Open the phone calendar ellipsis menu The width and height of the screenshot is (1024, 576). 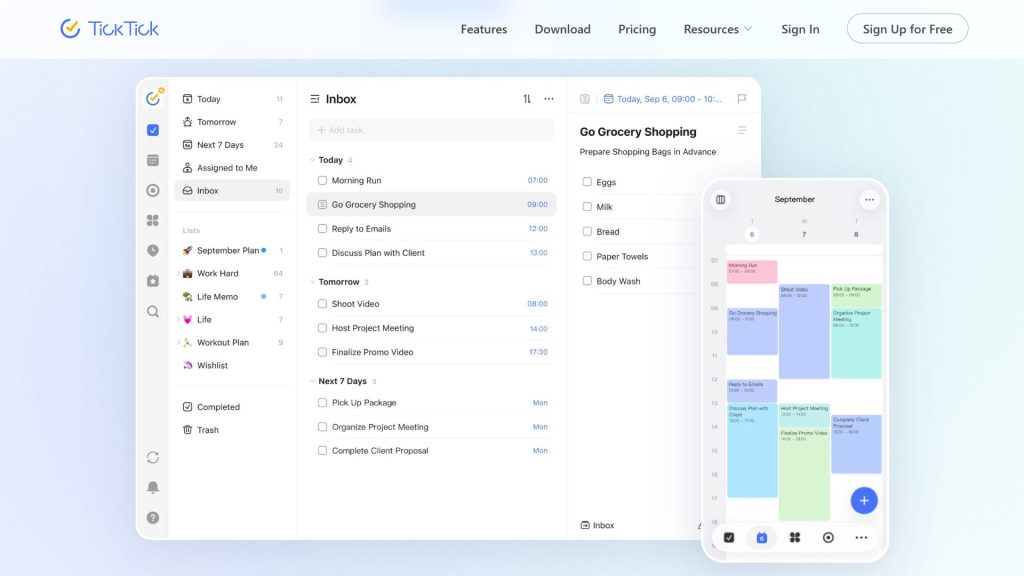point(869,199)
